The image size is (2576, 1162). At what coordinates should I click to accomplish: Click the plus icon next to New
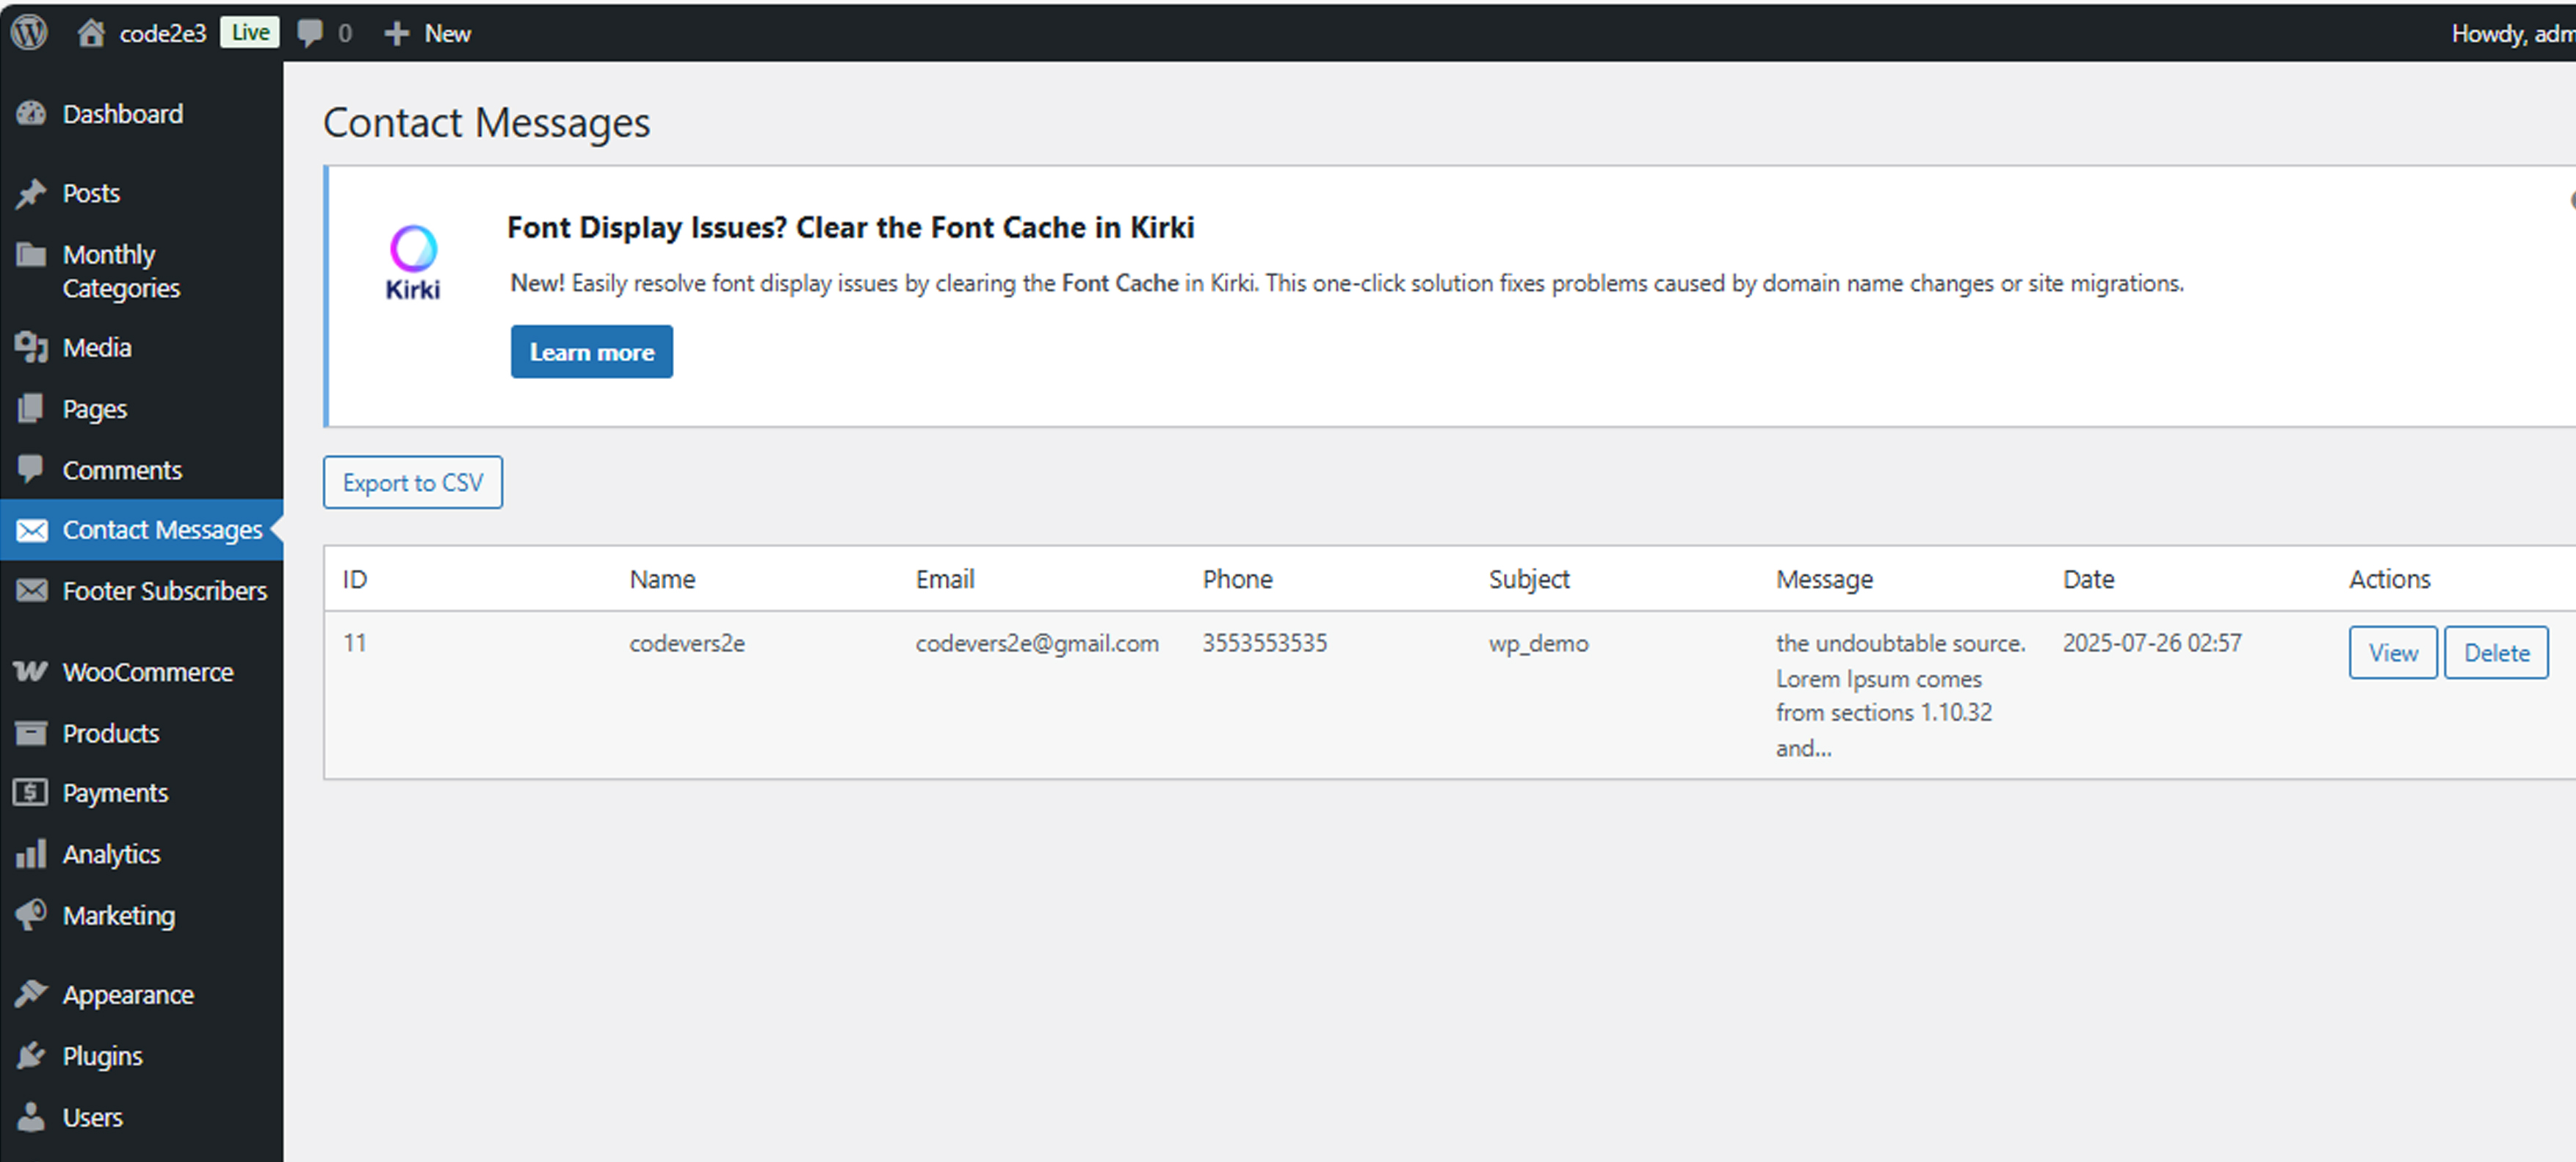click(x=397, y=33)
